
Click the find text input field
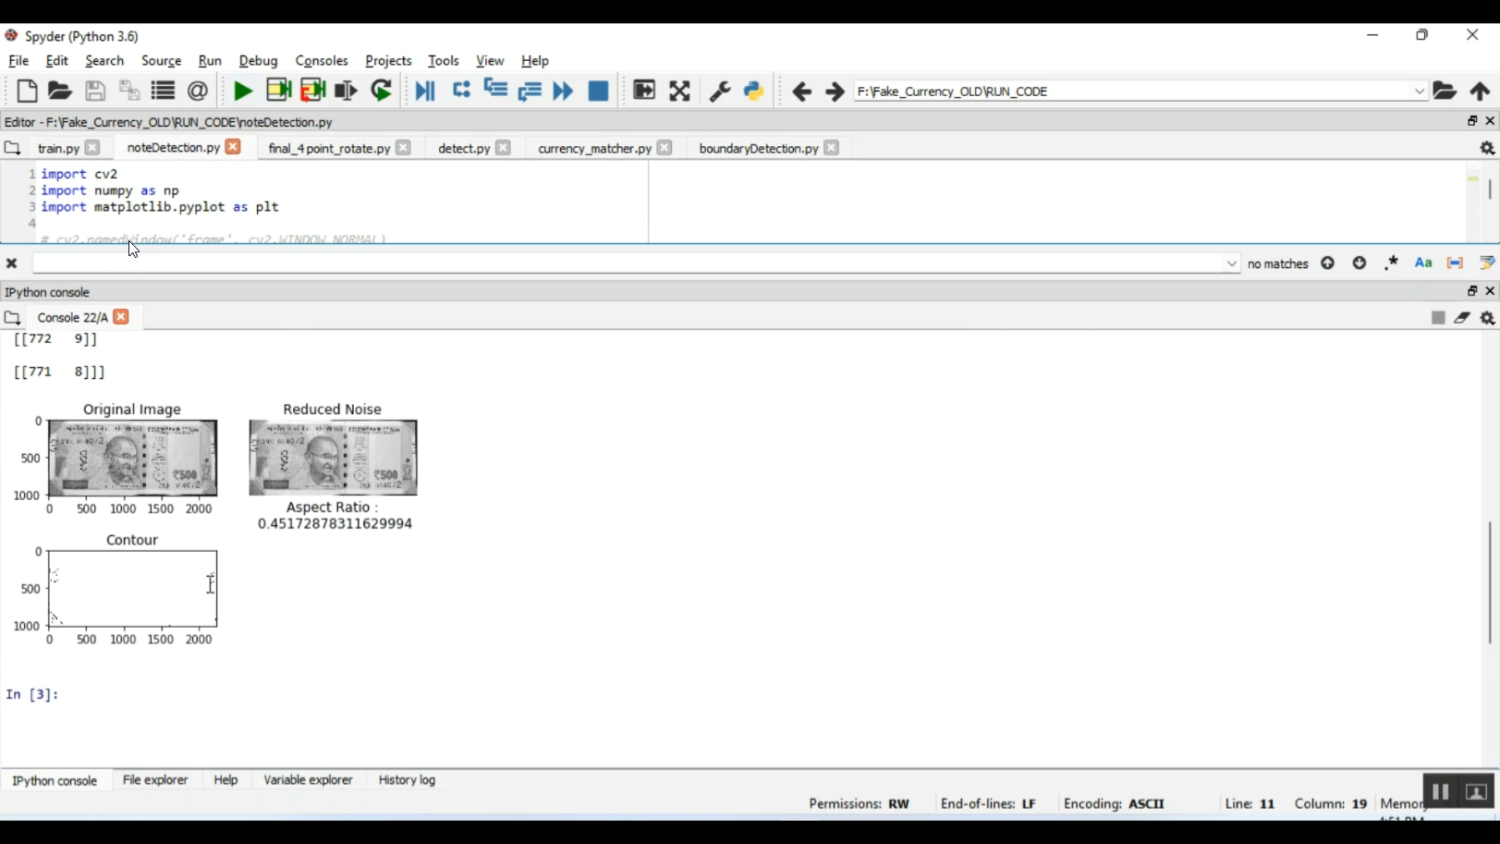click(x=630, y=264)
